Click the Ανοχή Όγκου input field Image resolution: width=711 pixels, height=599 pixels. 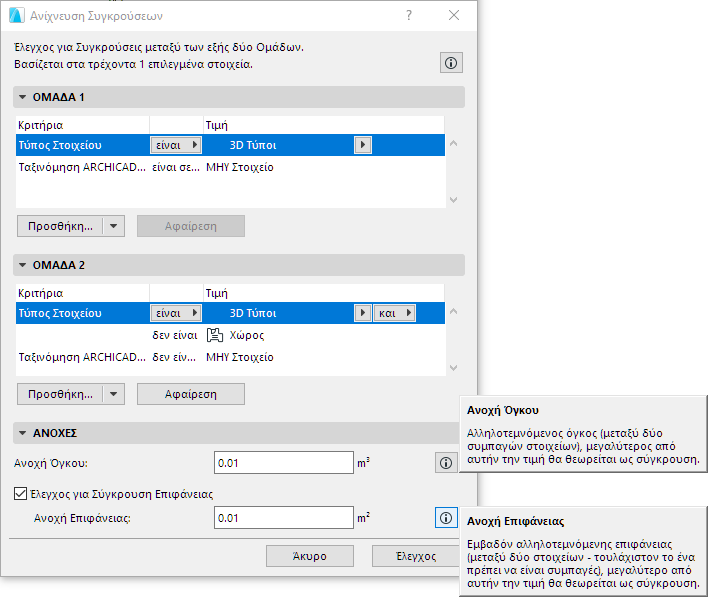pos(284,463)
